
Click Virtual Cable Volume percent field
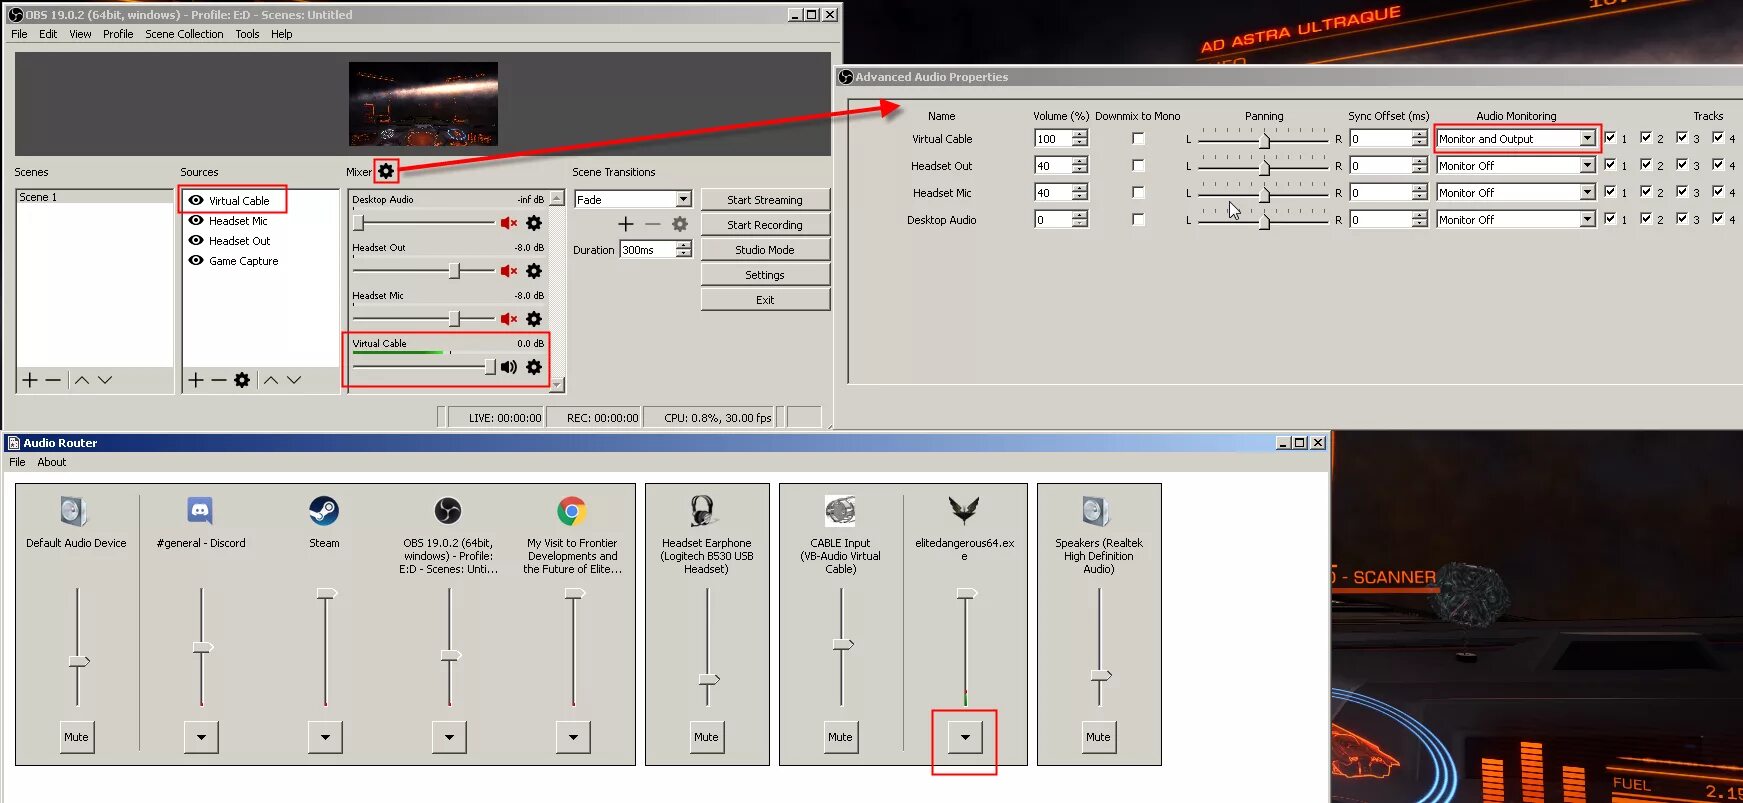tap(1053, 139)
